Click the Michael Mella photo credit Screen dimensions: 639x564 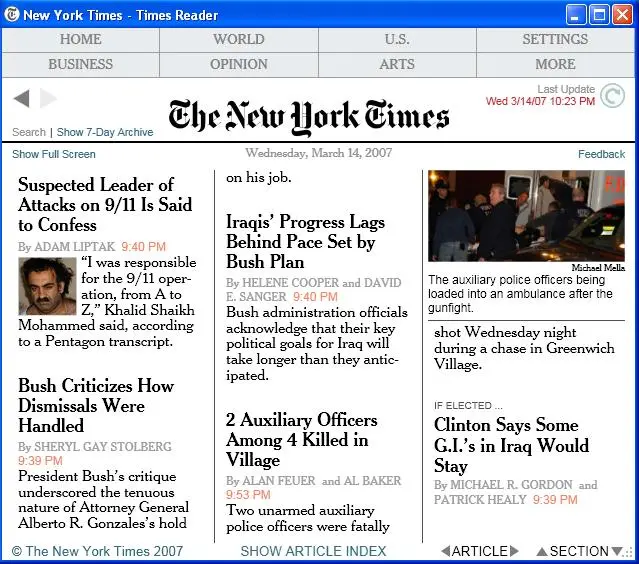598,267
